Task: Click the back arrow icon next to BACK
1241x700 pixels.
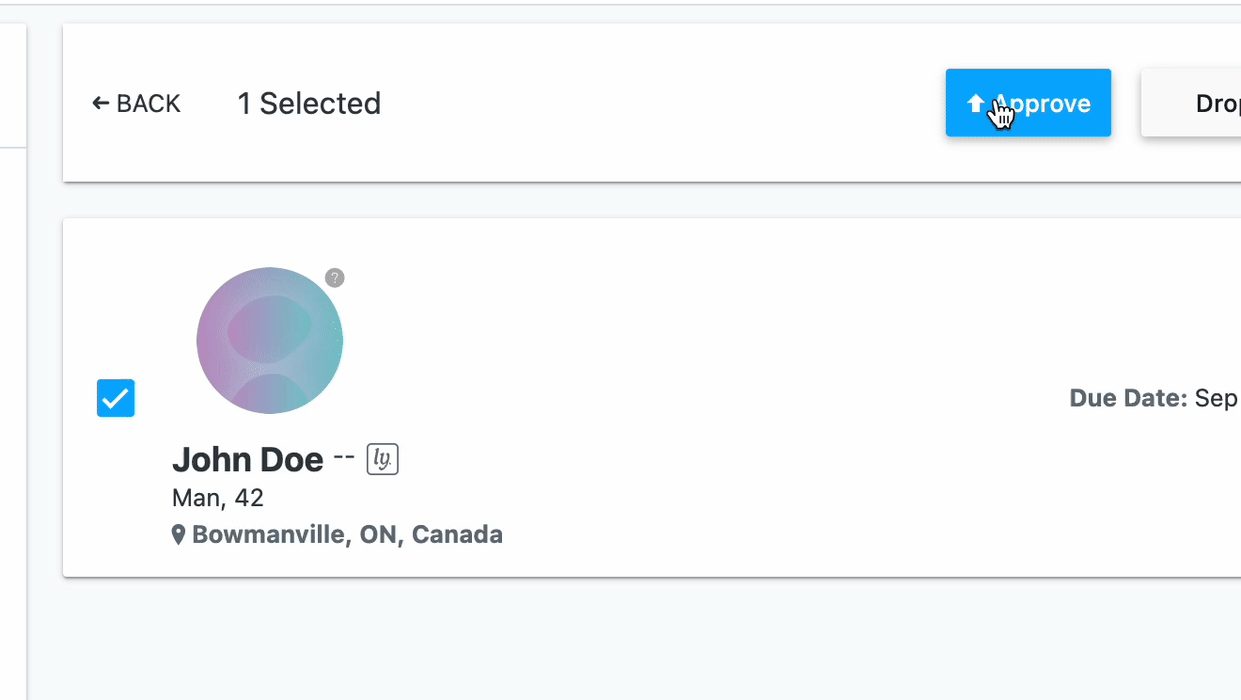Action: 100,103
